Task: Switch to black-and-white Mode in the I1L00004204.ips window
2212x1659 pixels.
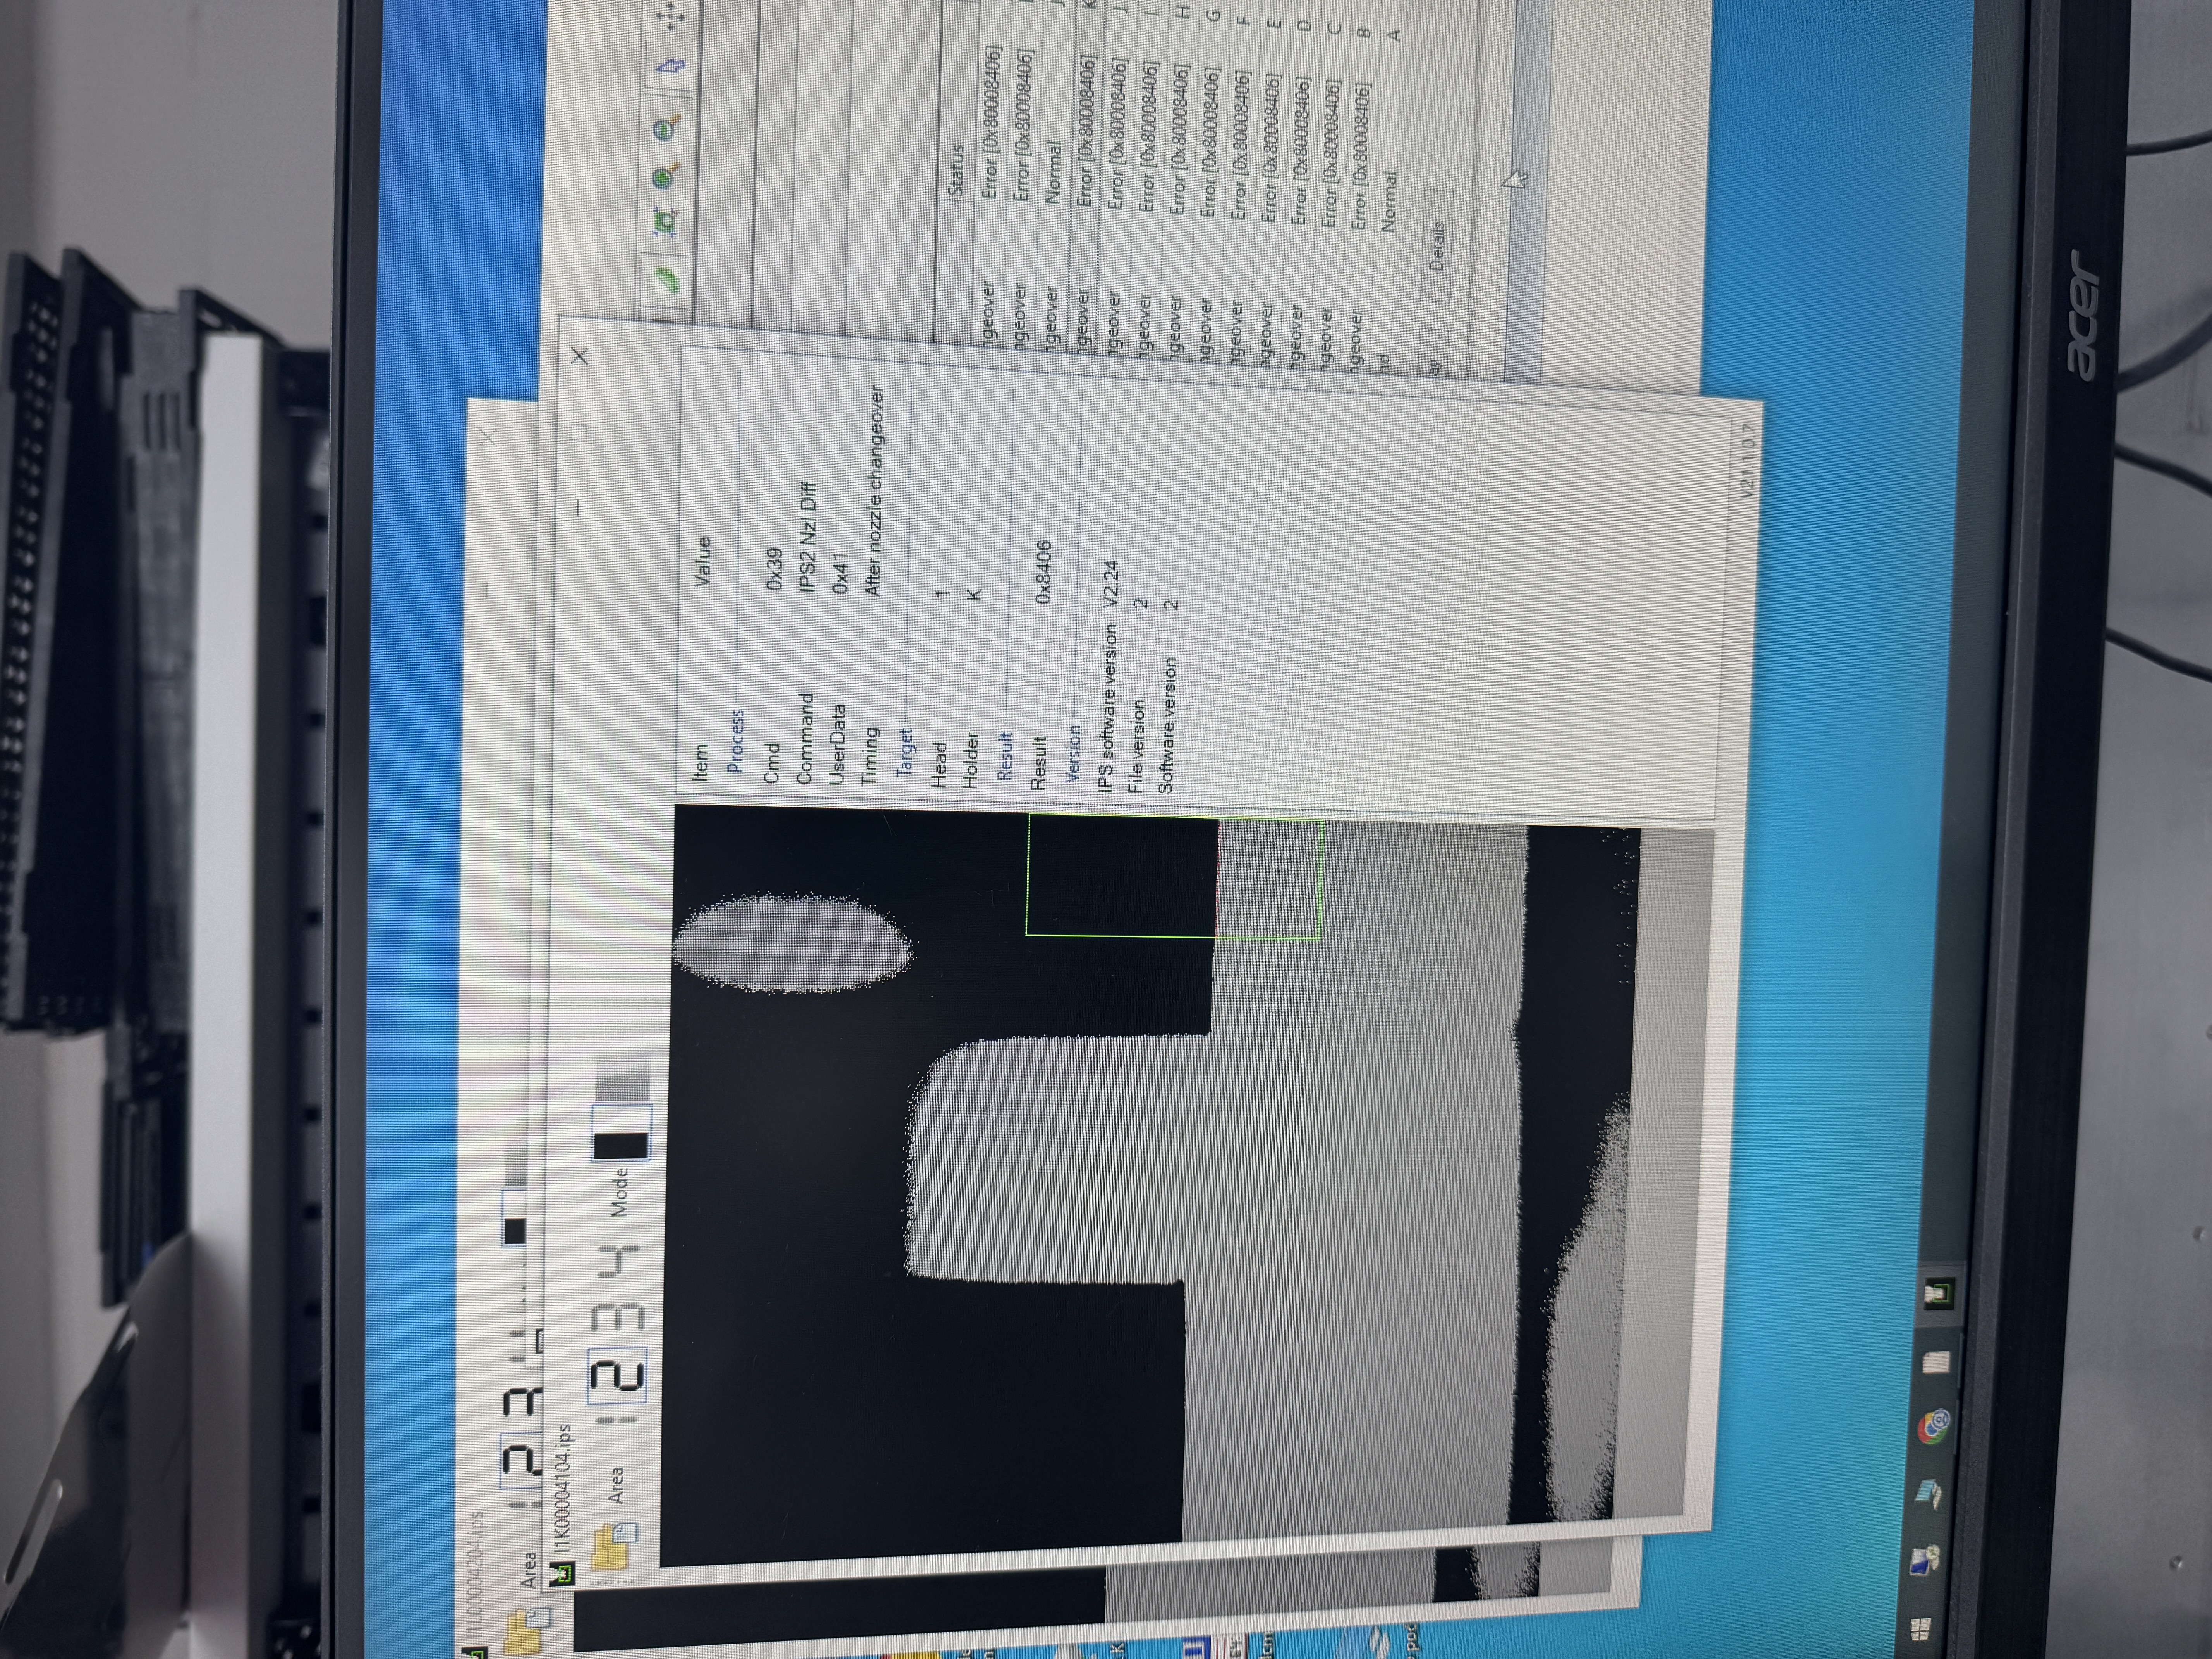Action: (514, 1218)
